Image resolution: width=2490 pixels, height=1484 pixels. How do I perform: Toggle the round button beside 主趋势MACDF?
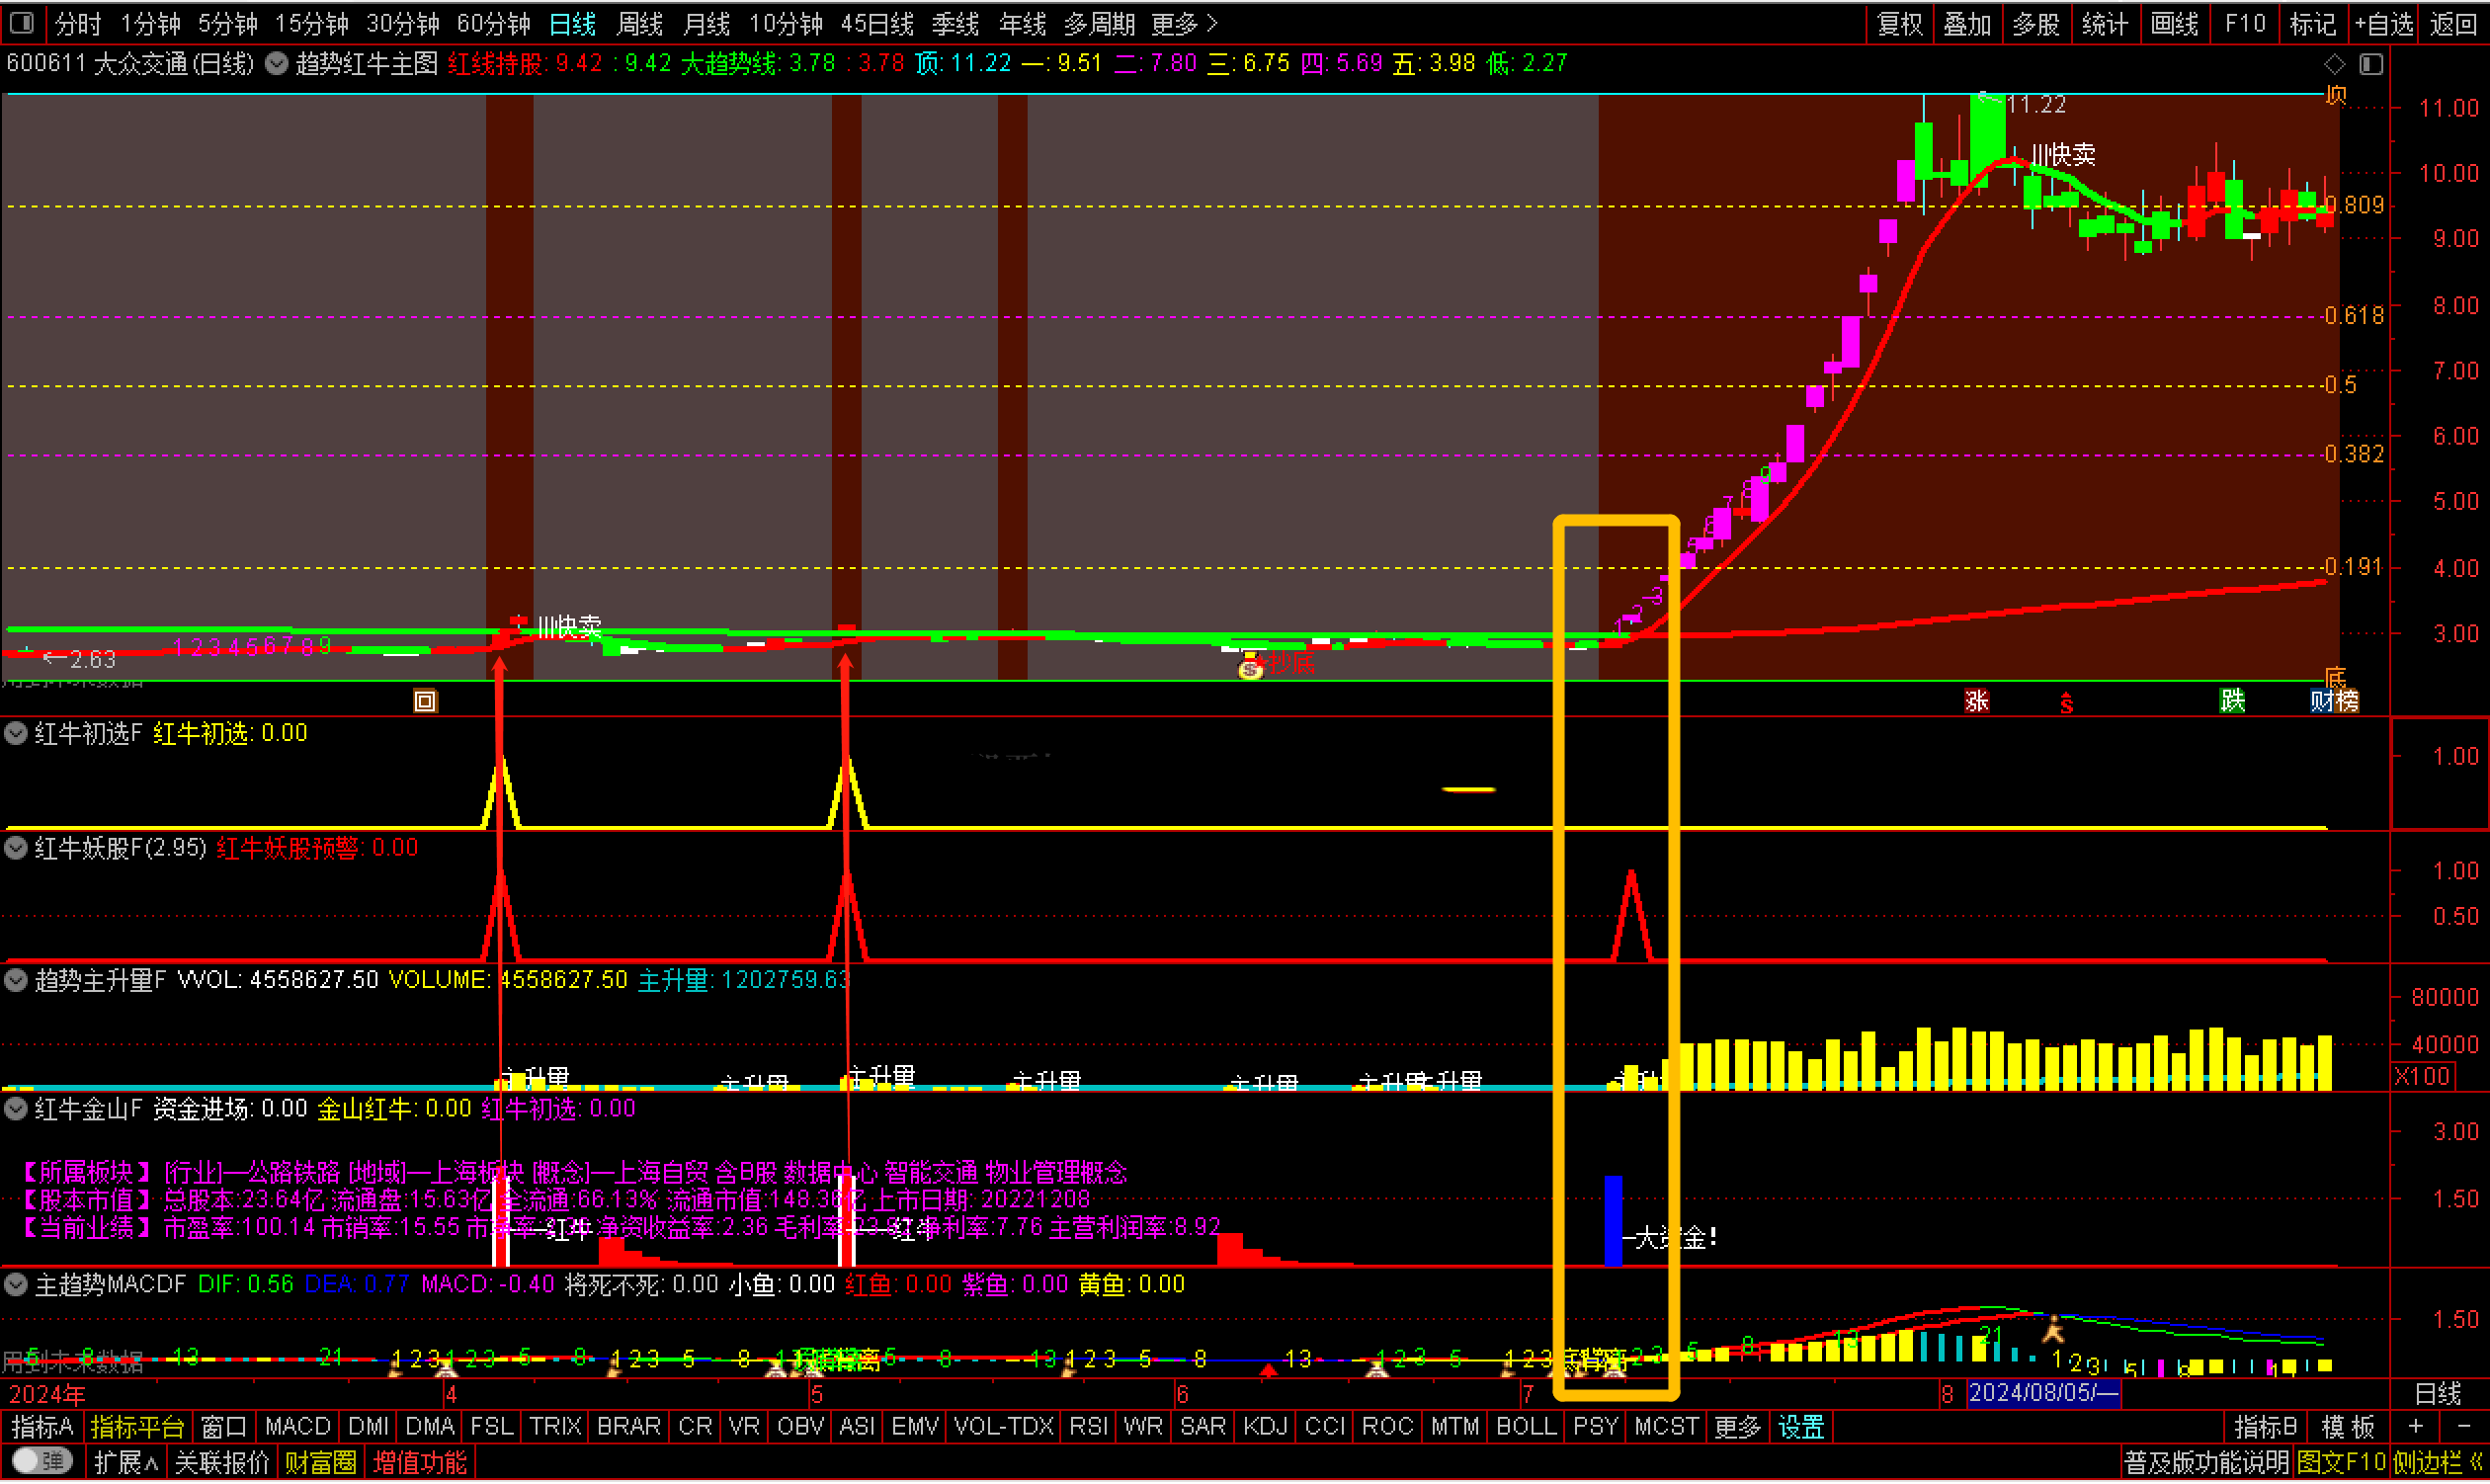(16, 1284)
